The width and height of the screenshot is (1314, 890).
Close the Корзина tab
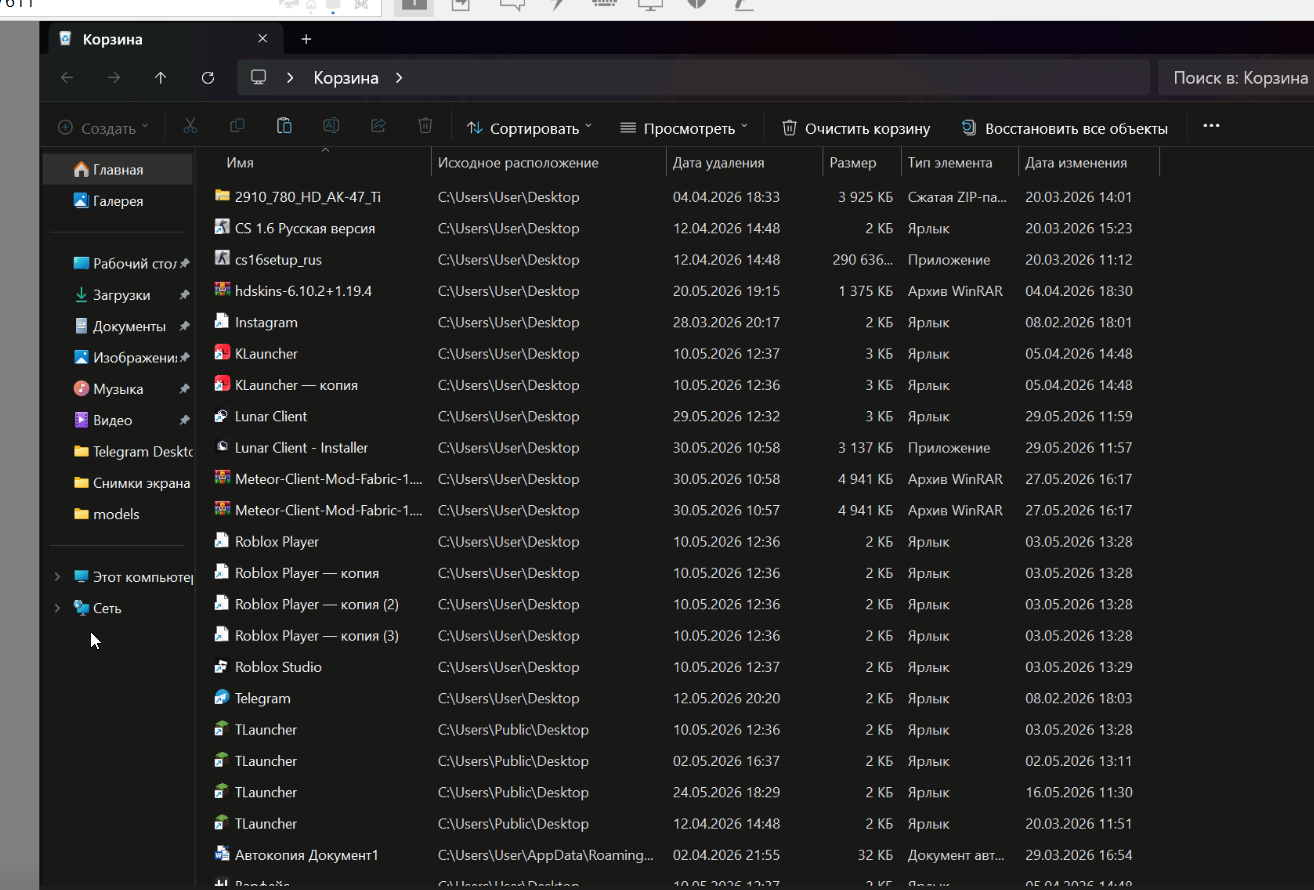[263, 39]
